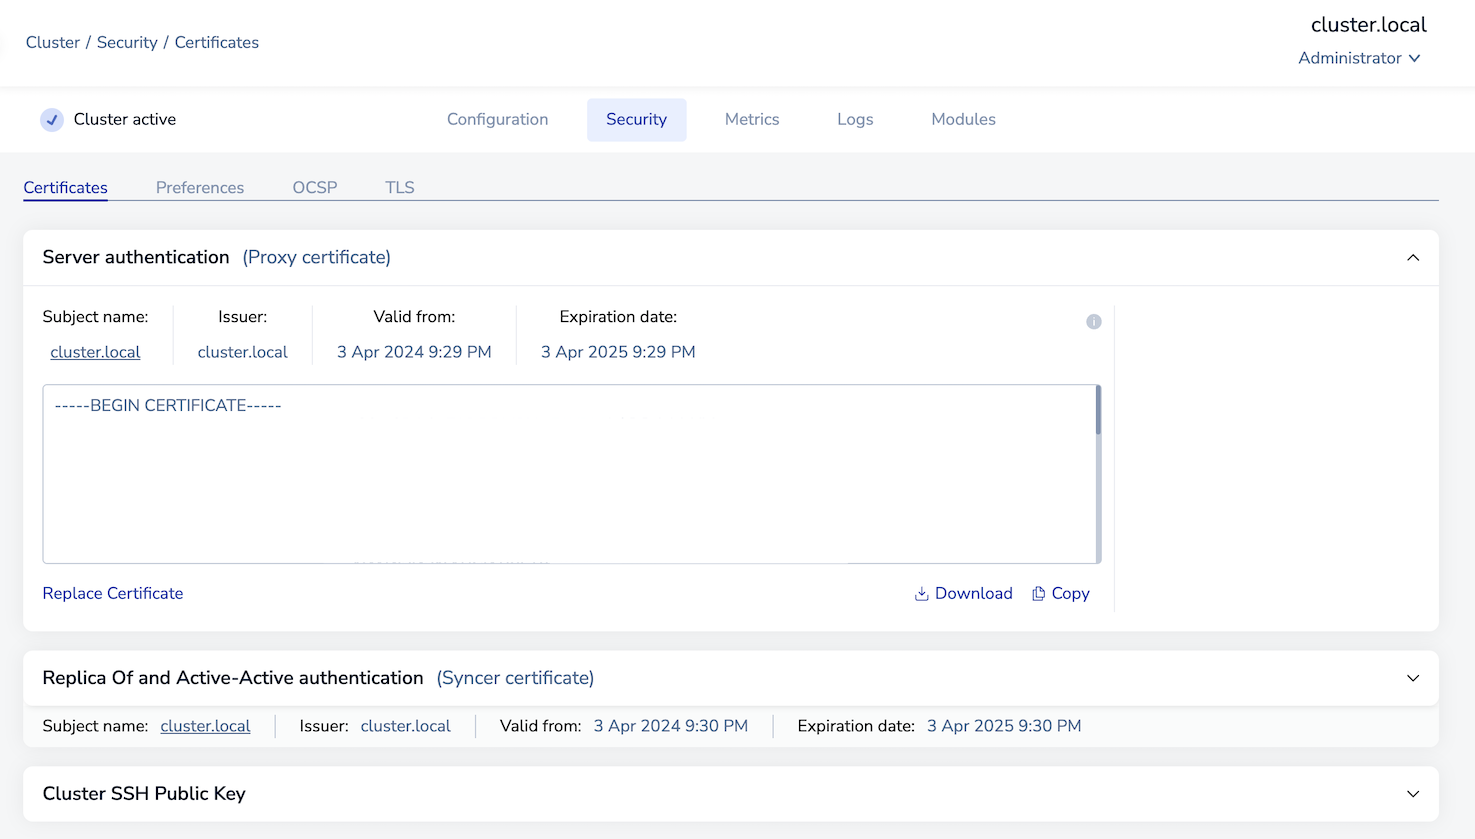The image size is (1475, 839).
Task: Click proxy certificate subject name cluster.local link
Action: point(95,352)
